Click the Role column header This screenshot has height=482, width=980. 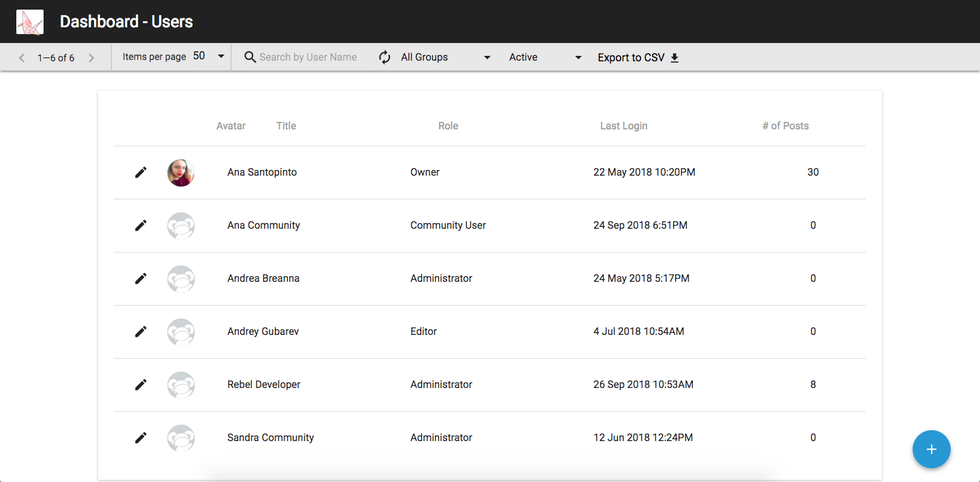tap(448, 126)
